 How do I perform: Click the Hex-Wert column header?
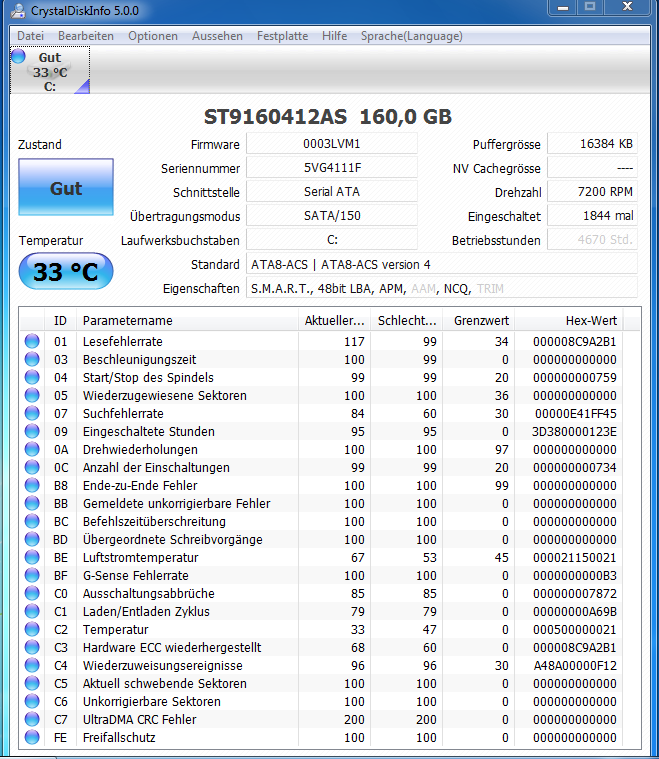coord(569,320)
